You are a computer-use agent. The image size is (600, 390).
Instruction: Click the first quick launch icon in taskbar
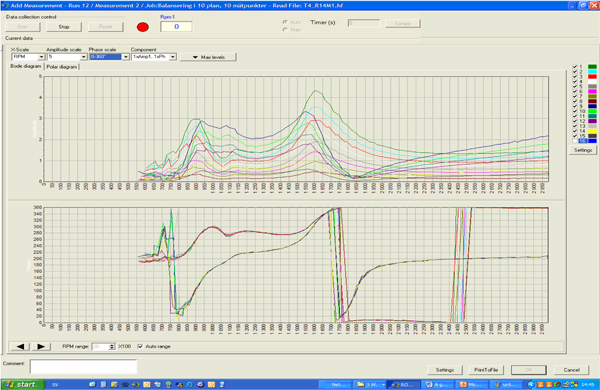(x=92, y=385)
